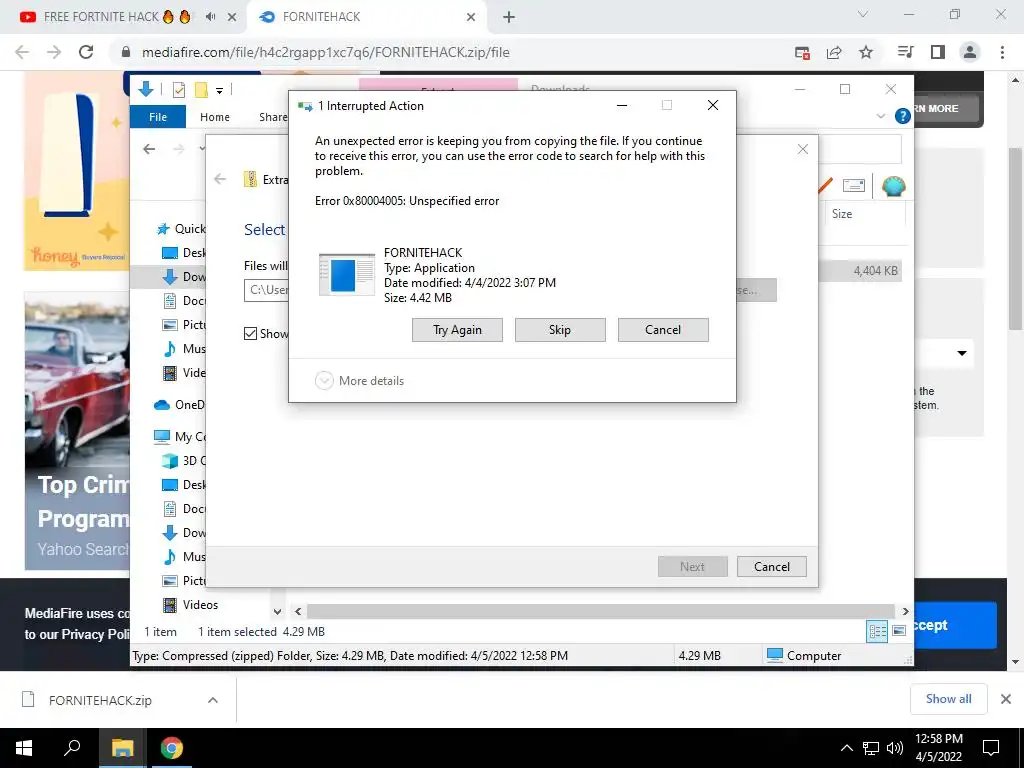Click the Explorer horizontal scrollbar
This screenshot has width=1024, height=768.
click(600, 611)
